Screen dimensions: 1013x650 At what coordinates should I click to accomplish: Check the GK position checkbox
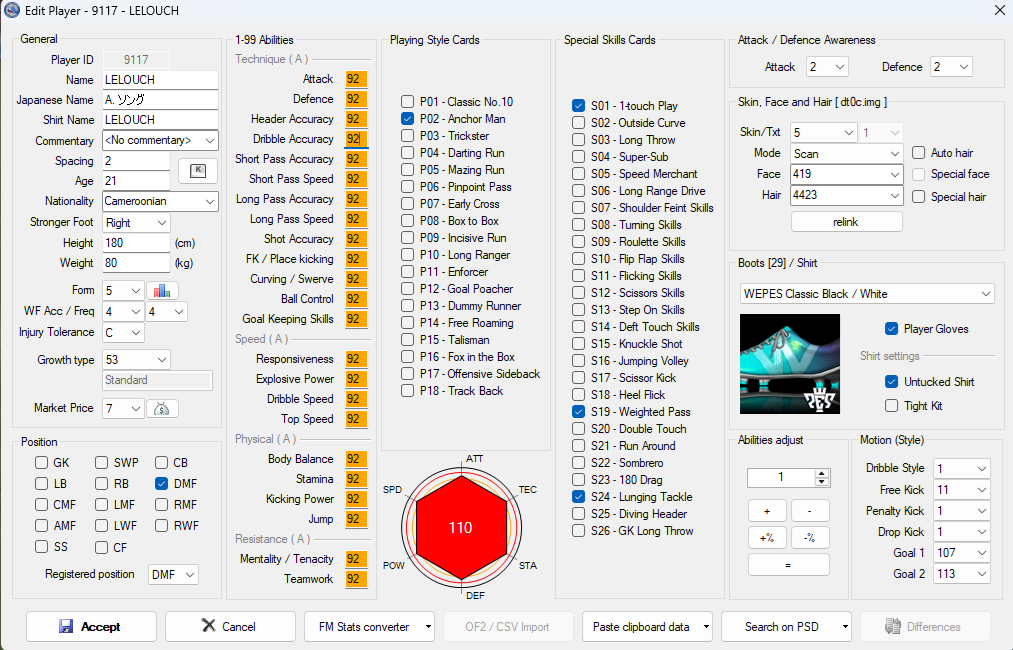[x=41, y=463]
